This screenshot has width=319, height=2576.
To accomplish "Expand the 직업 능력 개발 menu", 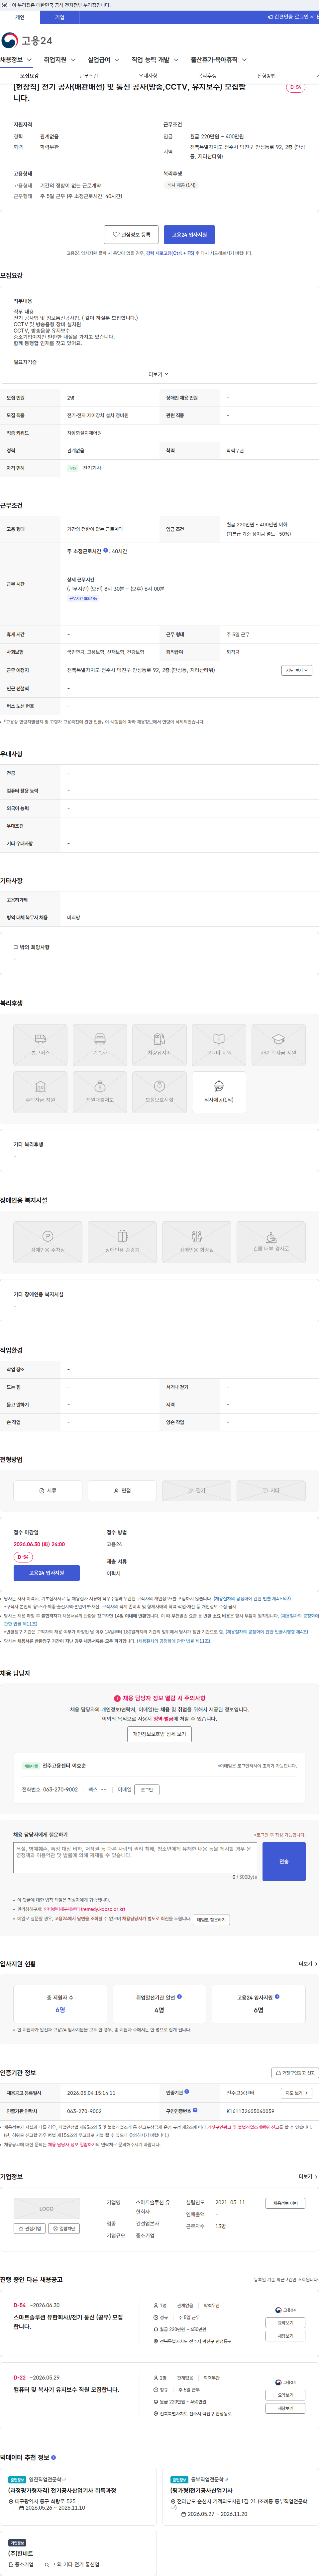I will pos(155,60).
